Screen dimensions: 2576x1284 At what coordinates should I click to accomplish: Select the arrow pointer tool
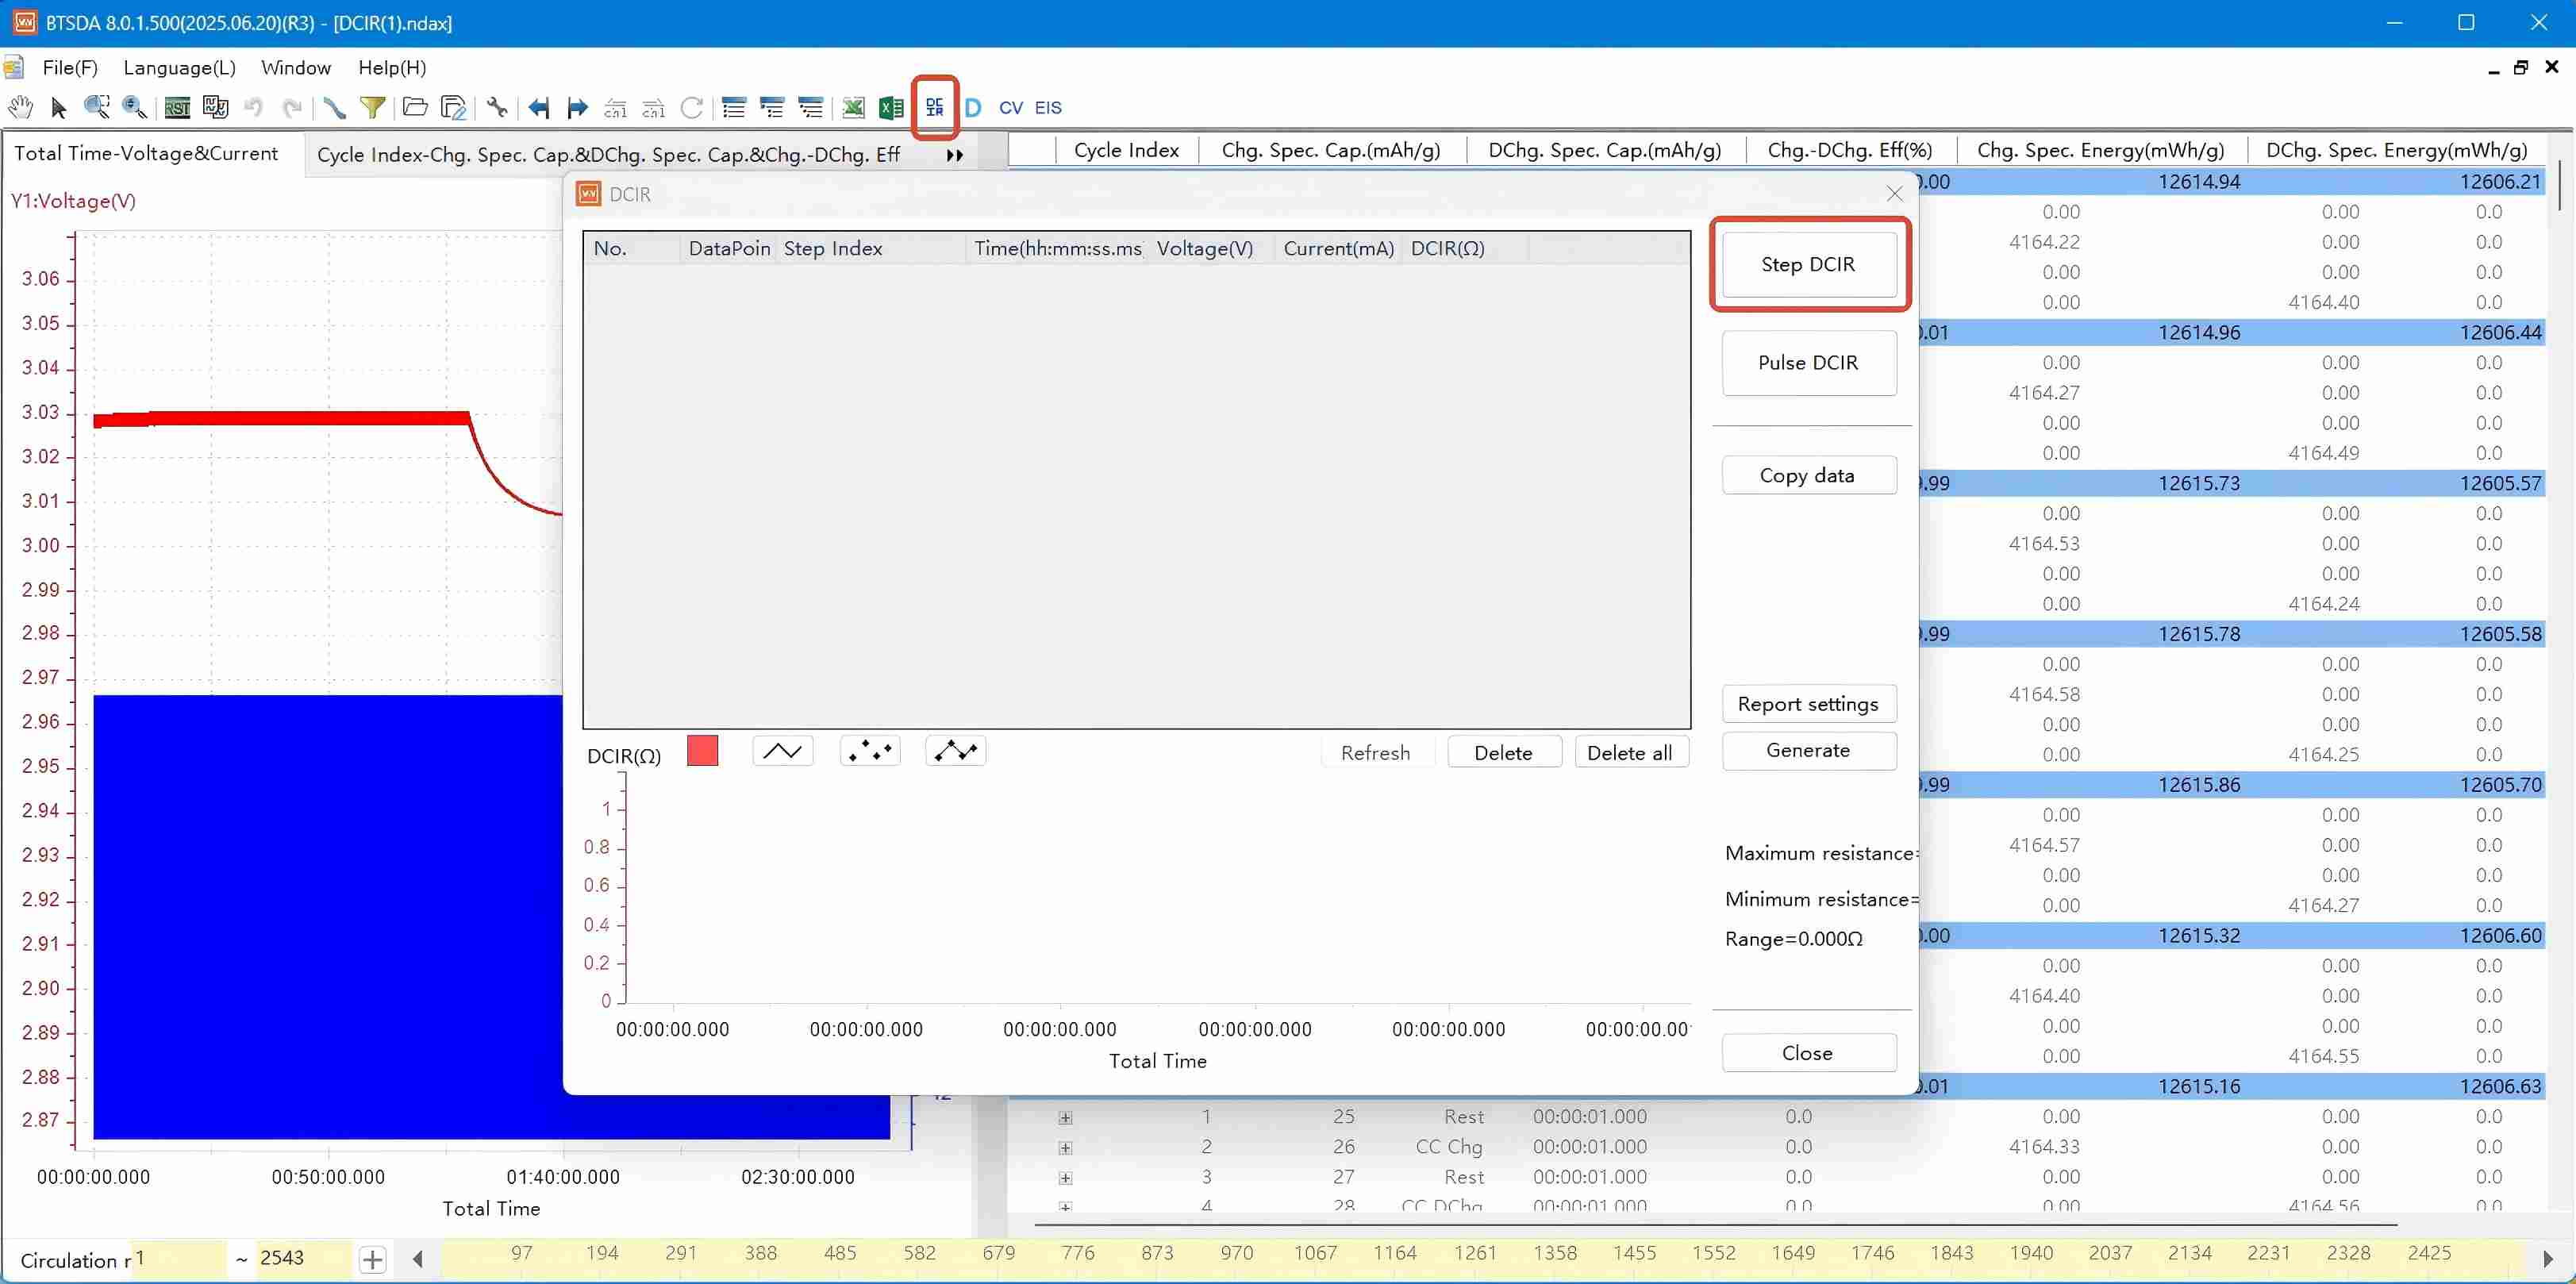(58, 107)
